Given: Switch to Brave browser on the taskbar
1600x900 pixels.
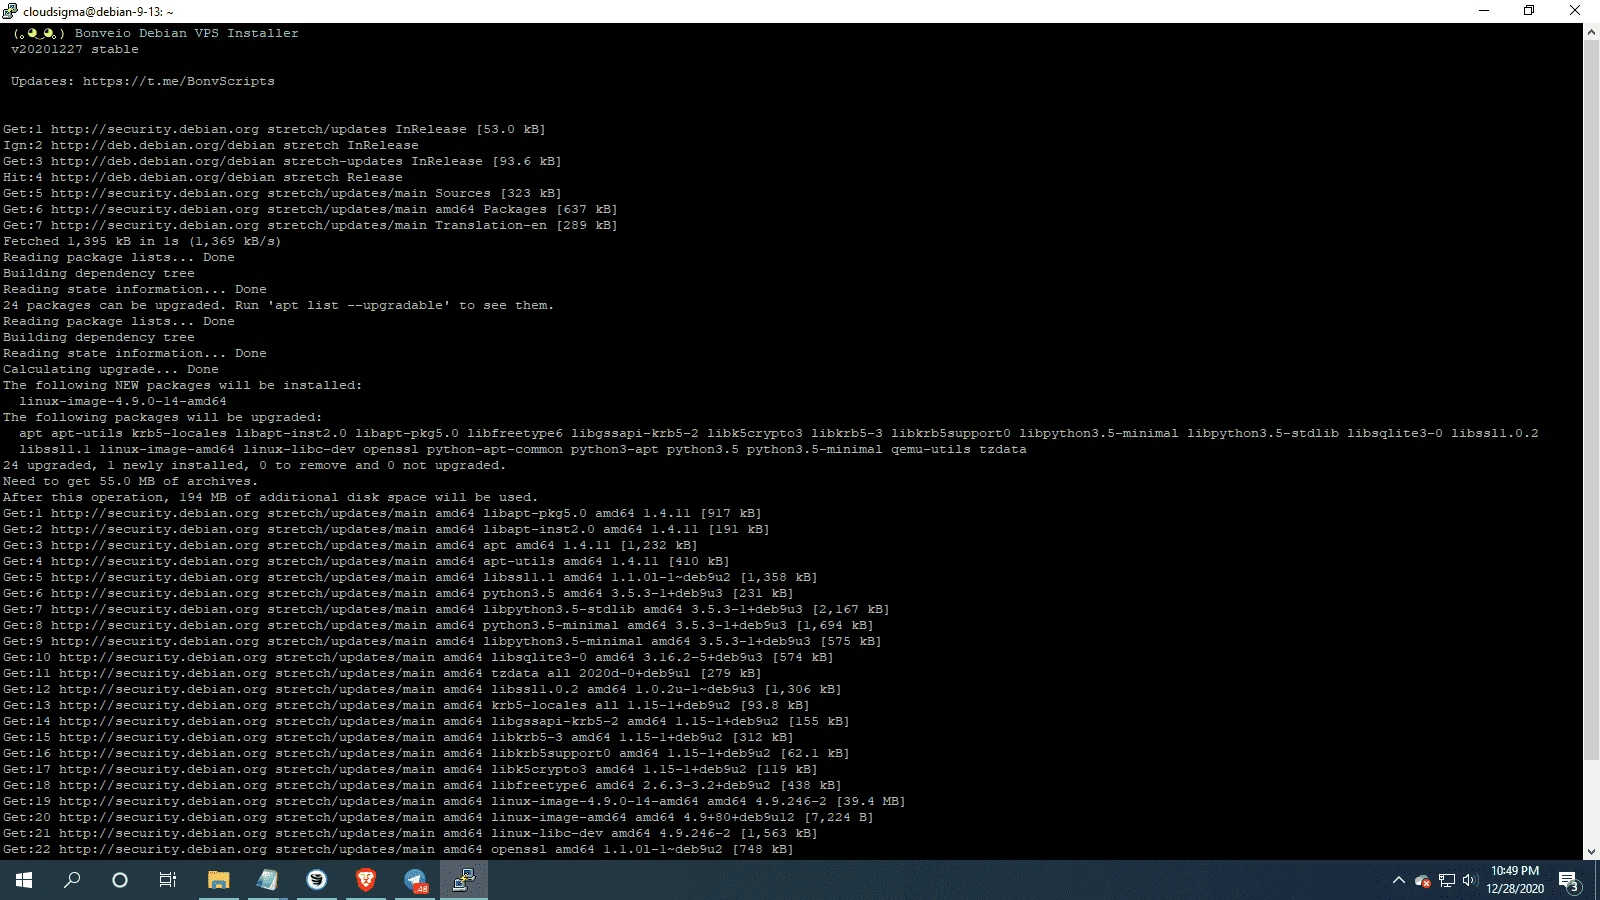Looking at the screenshot, I should 365,880.
